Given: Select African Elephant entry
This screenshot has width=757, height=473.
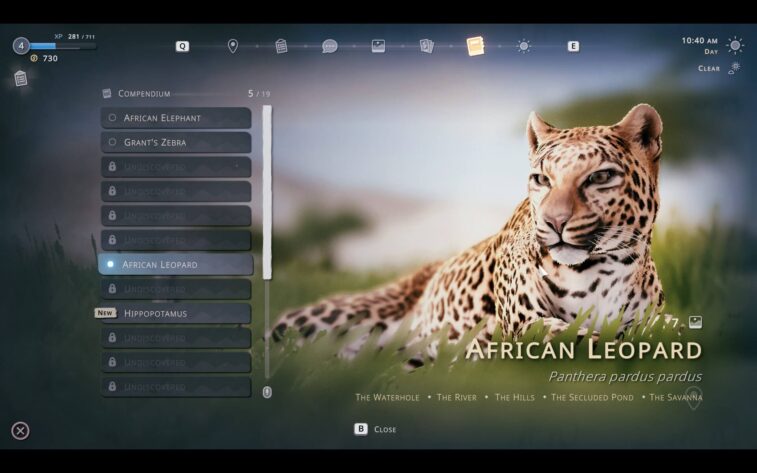Looking at the screenshot, I should tap(176, 118).
